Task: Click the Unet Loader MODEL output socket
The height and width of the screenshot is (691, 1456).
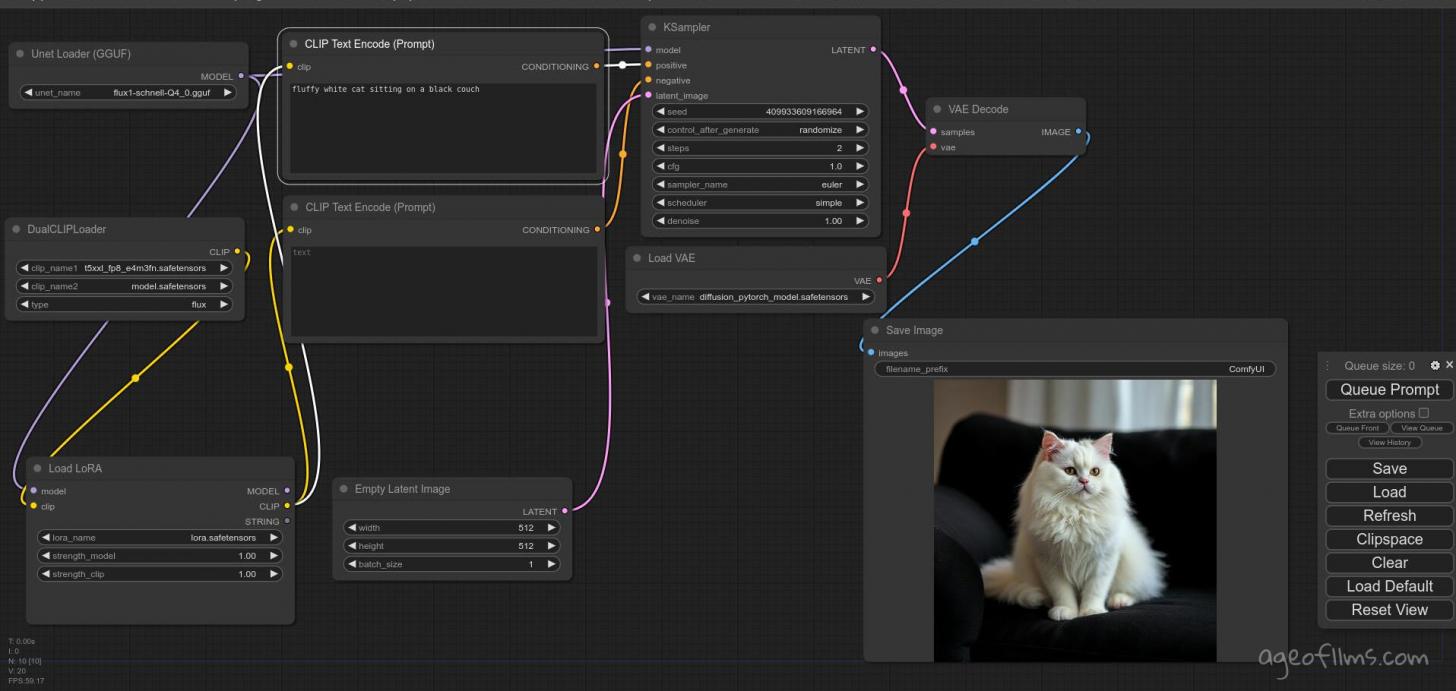Action: [x=241, y=76]
